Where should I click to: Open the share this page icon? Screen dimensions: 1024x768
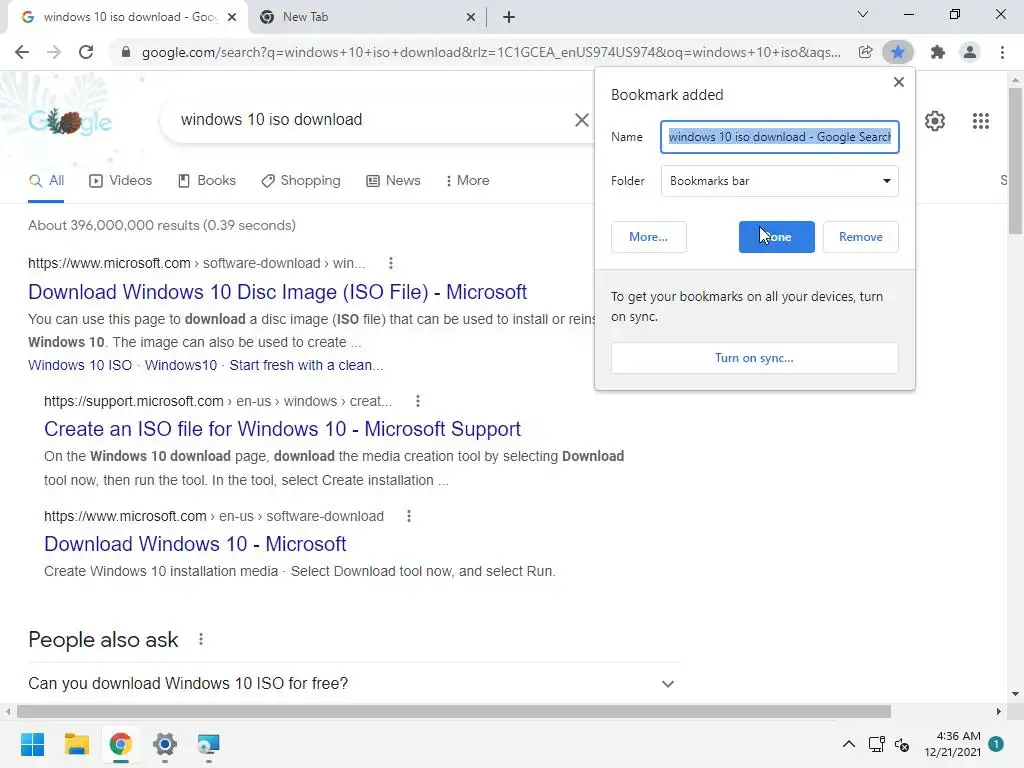pos(865,52)
